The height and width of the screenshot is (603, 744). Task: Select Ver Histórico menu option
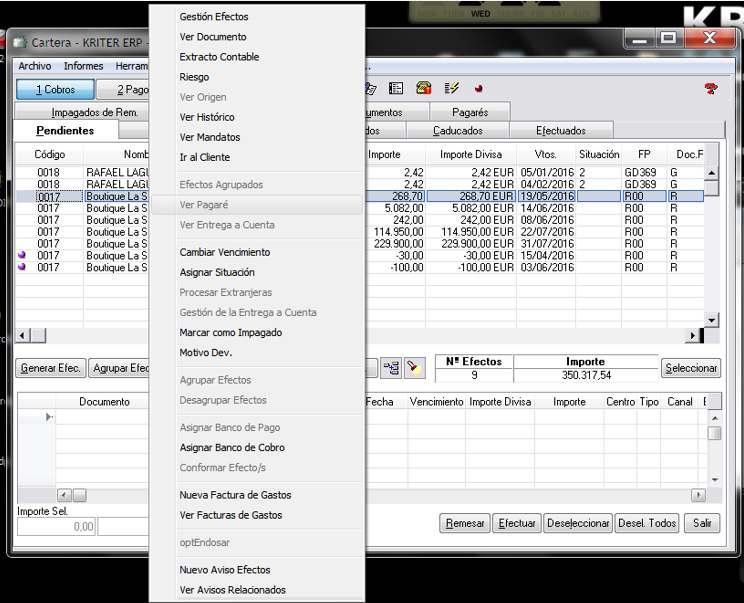pyautogui.click(x=207, y=117)
